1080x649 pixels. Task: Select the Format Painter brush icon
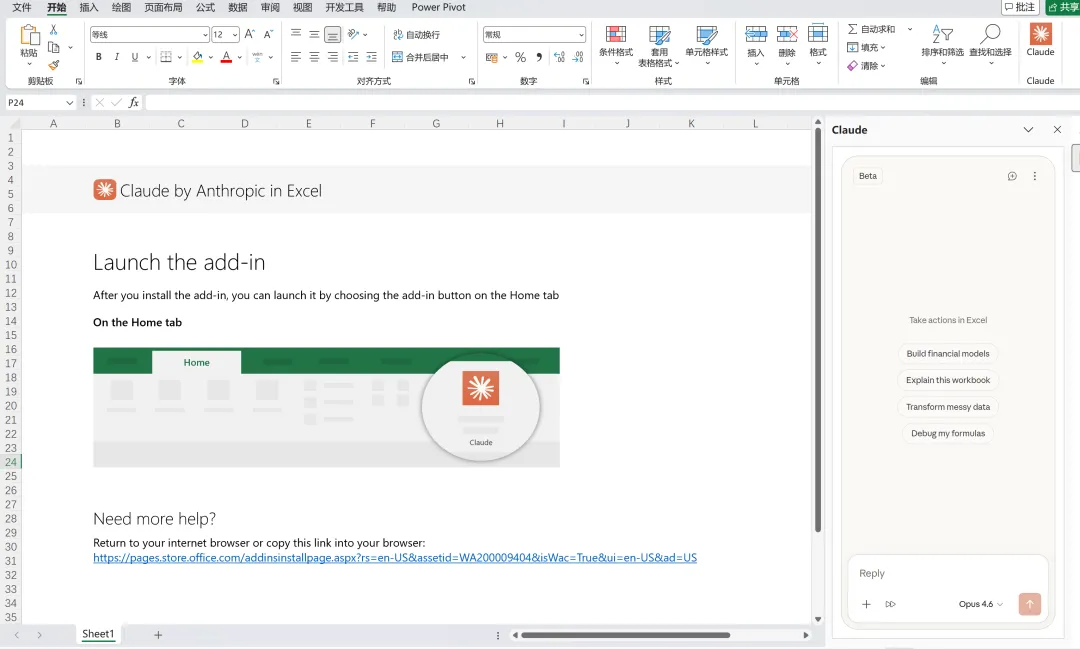[x=54, y=65]
